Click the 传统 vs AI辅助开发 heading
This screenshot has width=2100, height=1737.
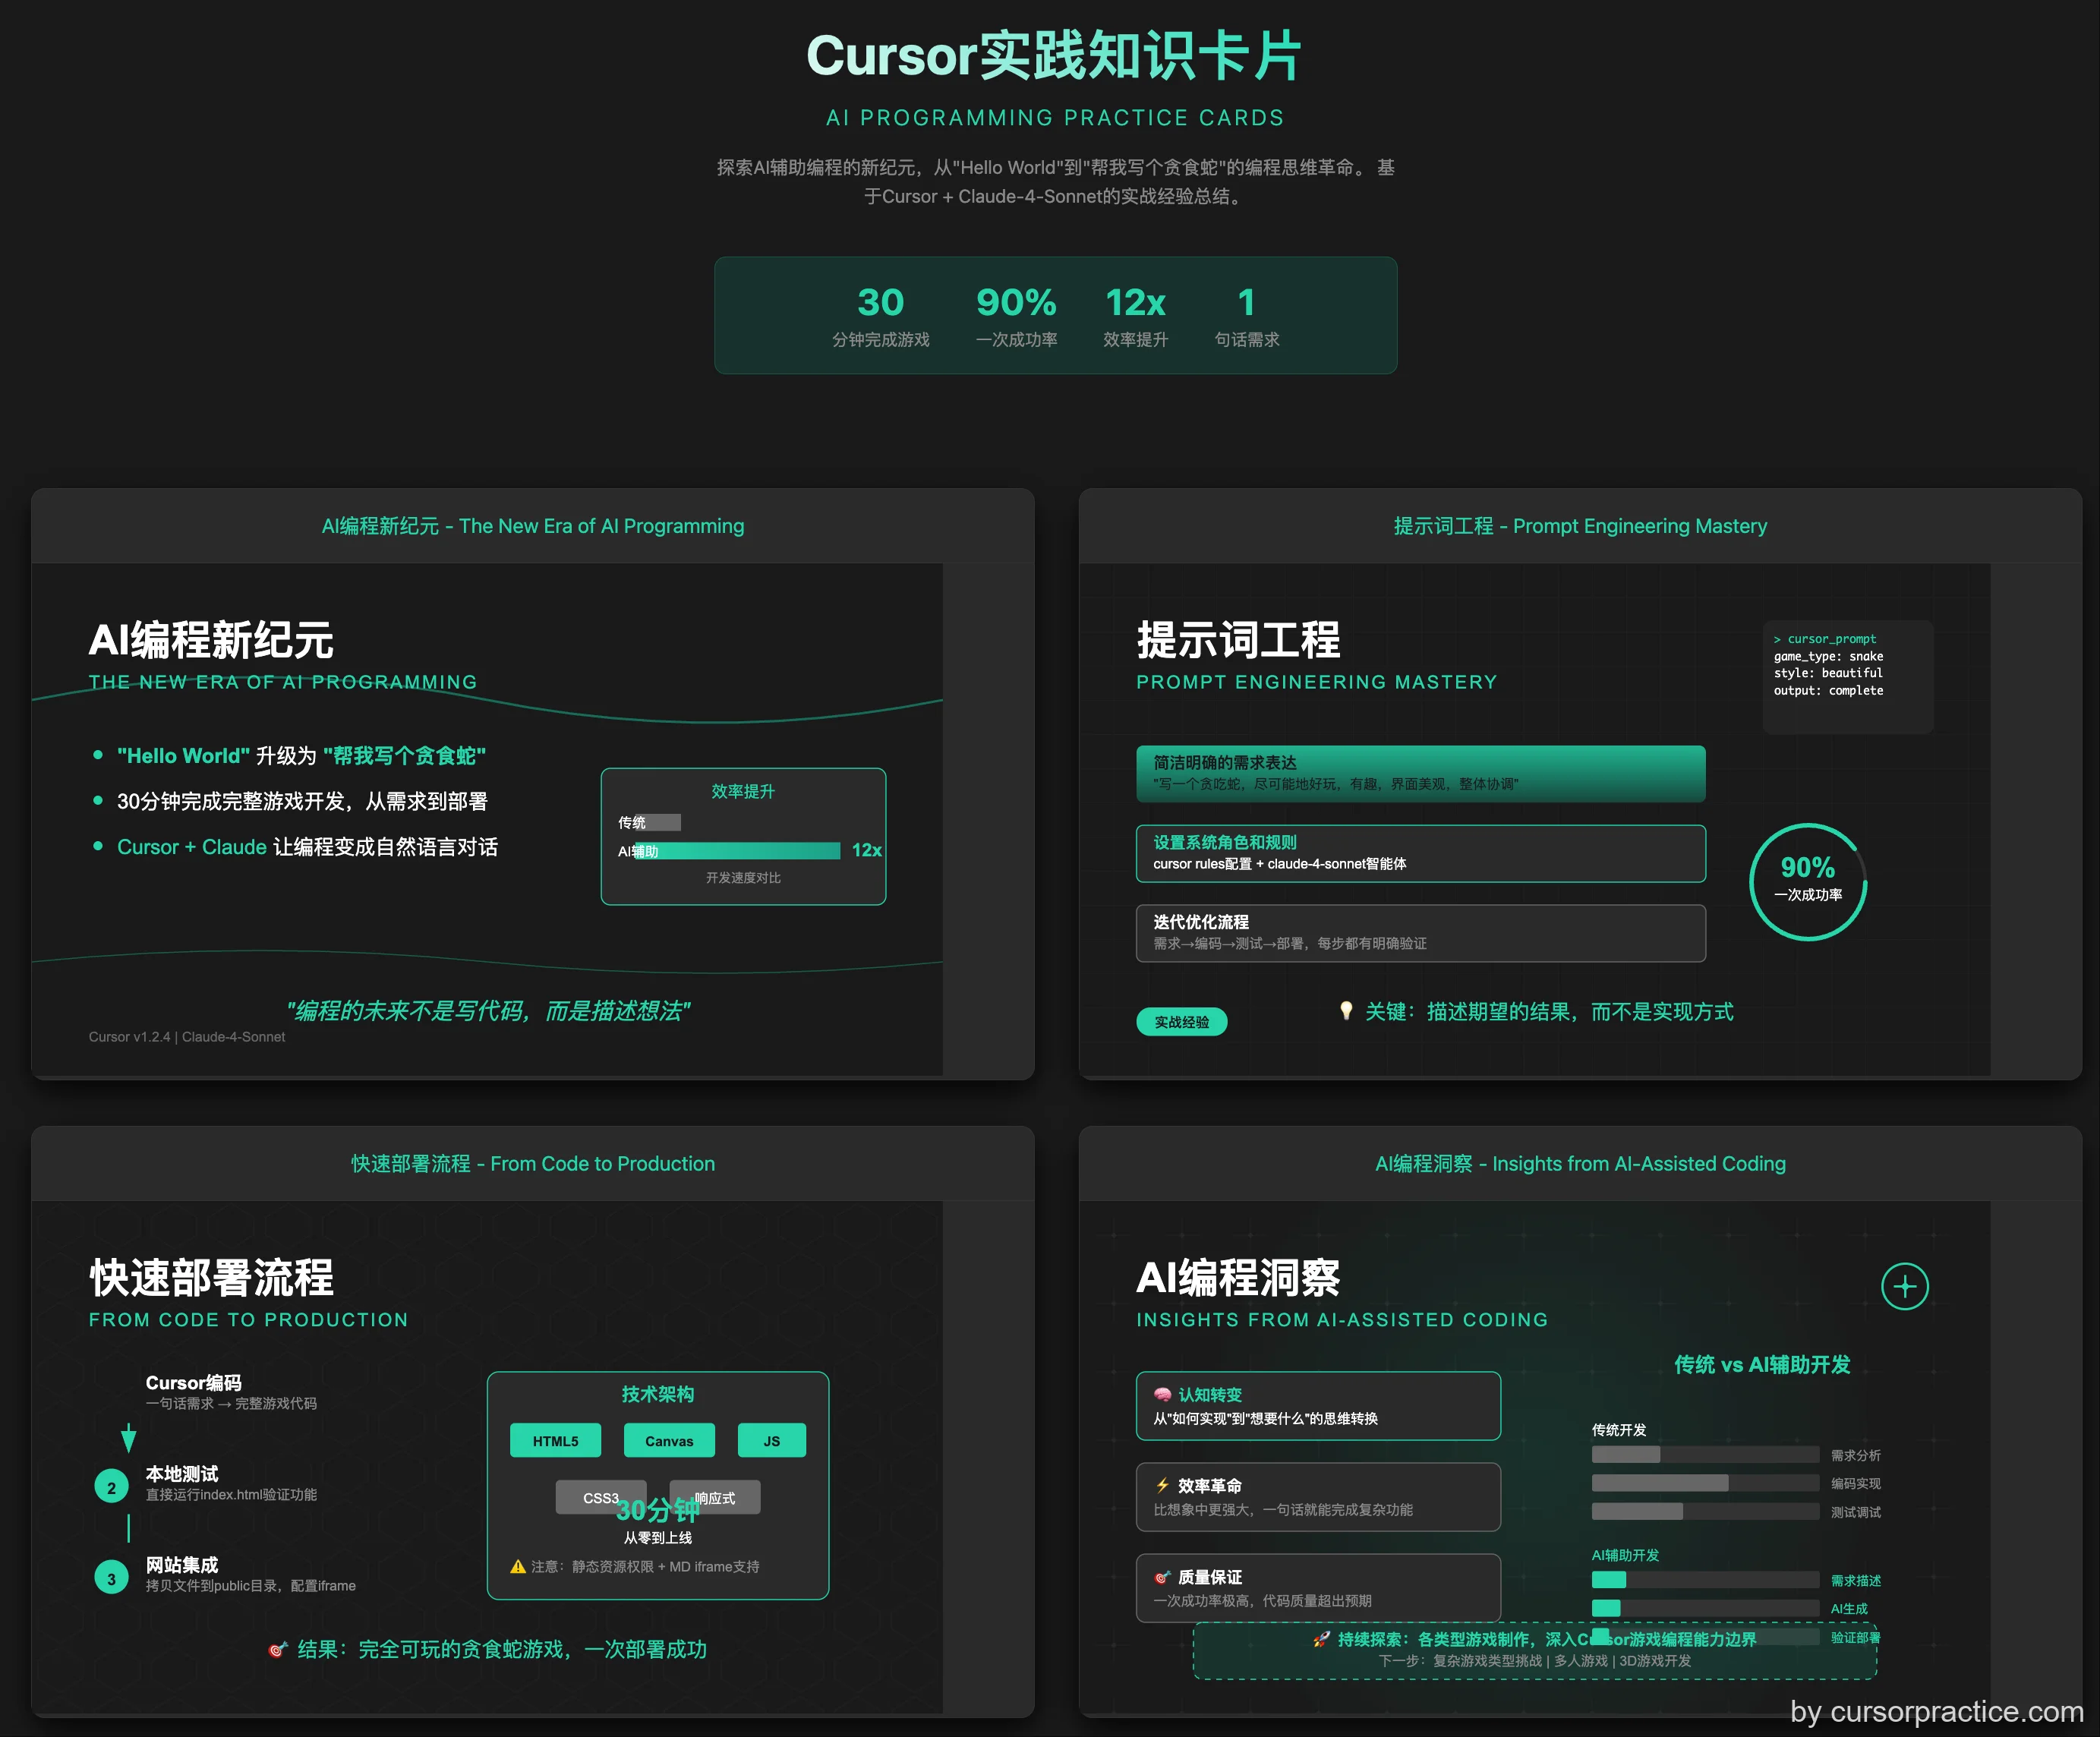tap(1762, 1365)
